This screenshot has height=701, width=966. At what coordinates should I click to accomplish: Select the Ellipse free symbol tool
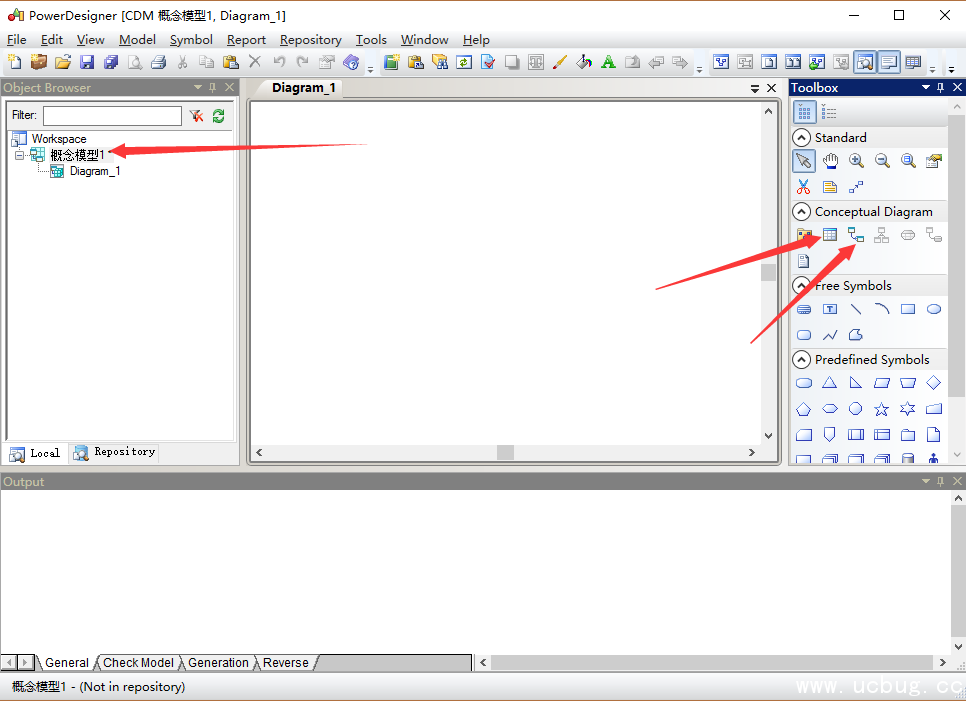(x=934, y=309)
